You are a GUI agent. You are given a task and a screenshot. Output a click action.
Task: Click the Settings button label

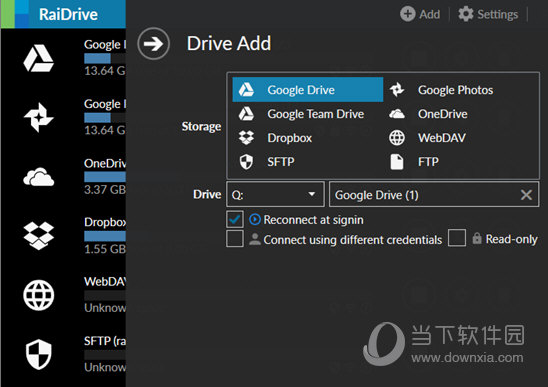coord(498,15)
